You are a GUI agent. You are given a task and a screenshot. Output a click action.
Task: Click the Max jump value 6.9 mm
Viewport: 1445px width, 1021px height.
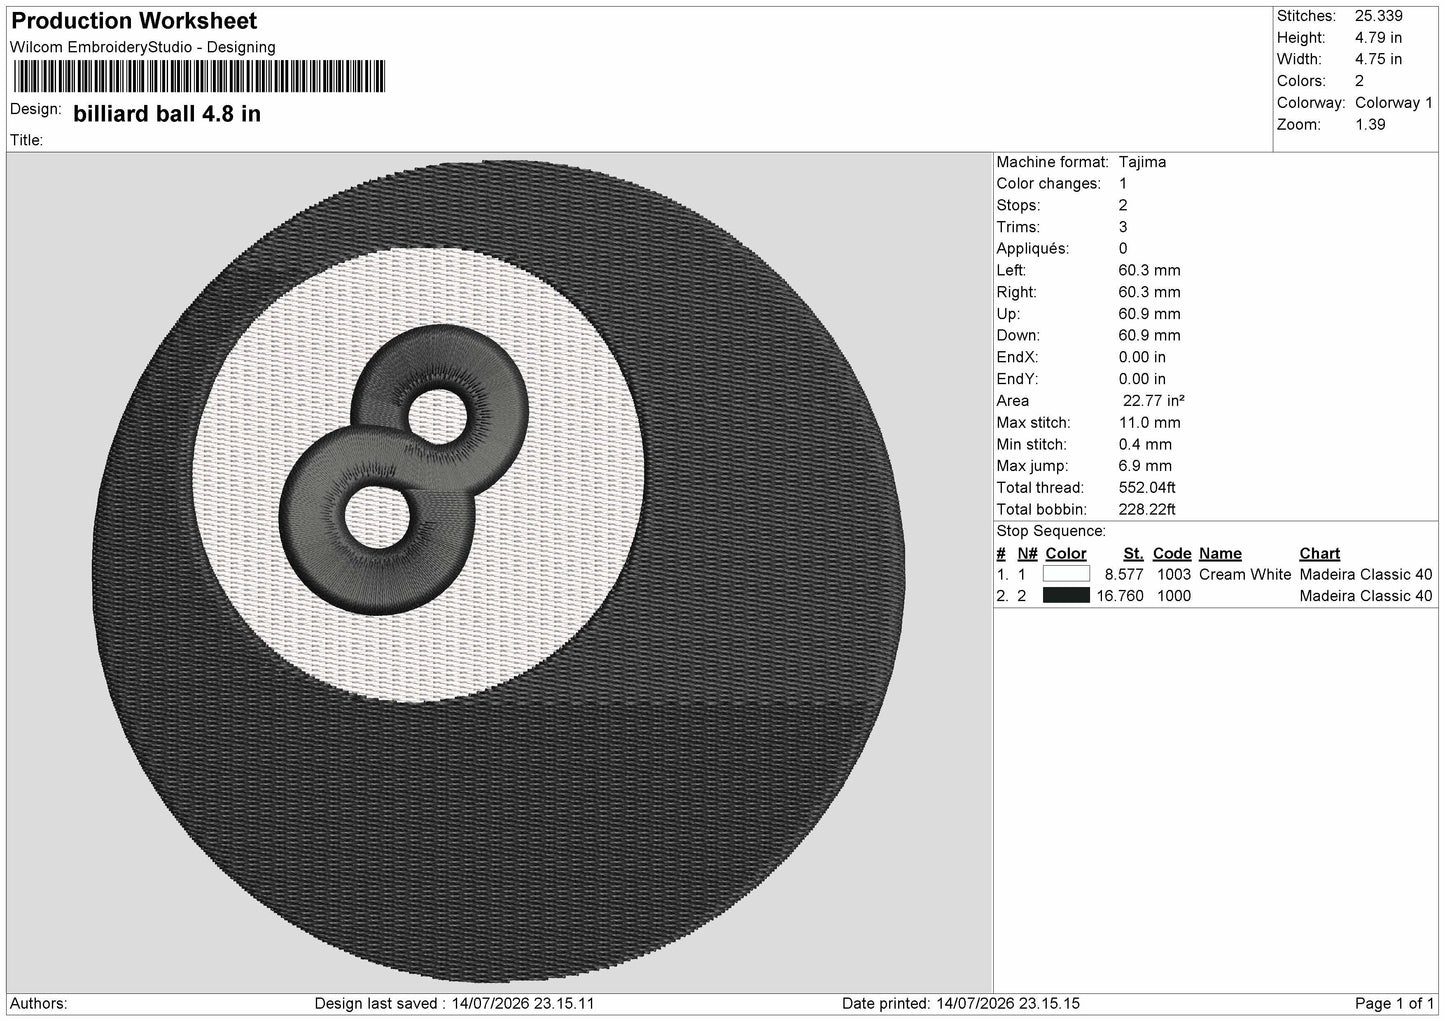(1145, 466)
